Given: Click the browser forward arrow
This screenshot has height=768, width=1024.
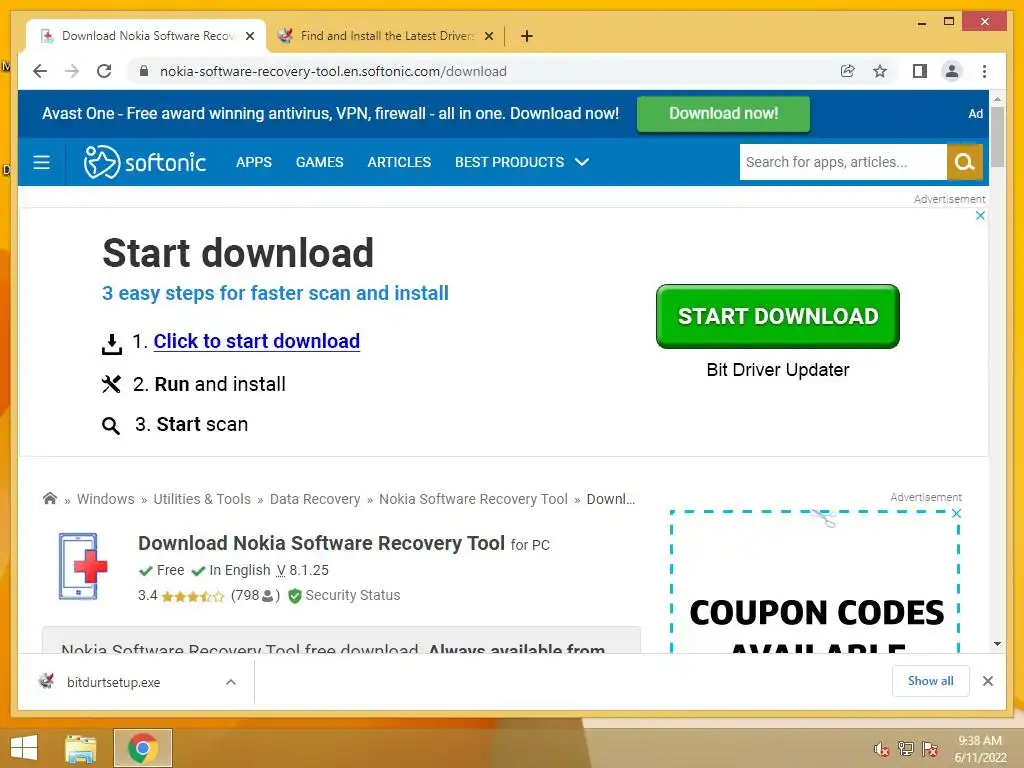Looking at the screenshot, I should click(x=72, y=71).
